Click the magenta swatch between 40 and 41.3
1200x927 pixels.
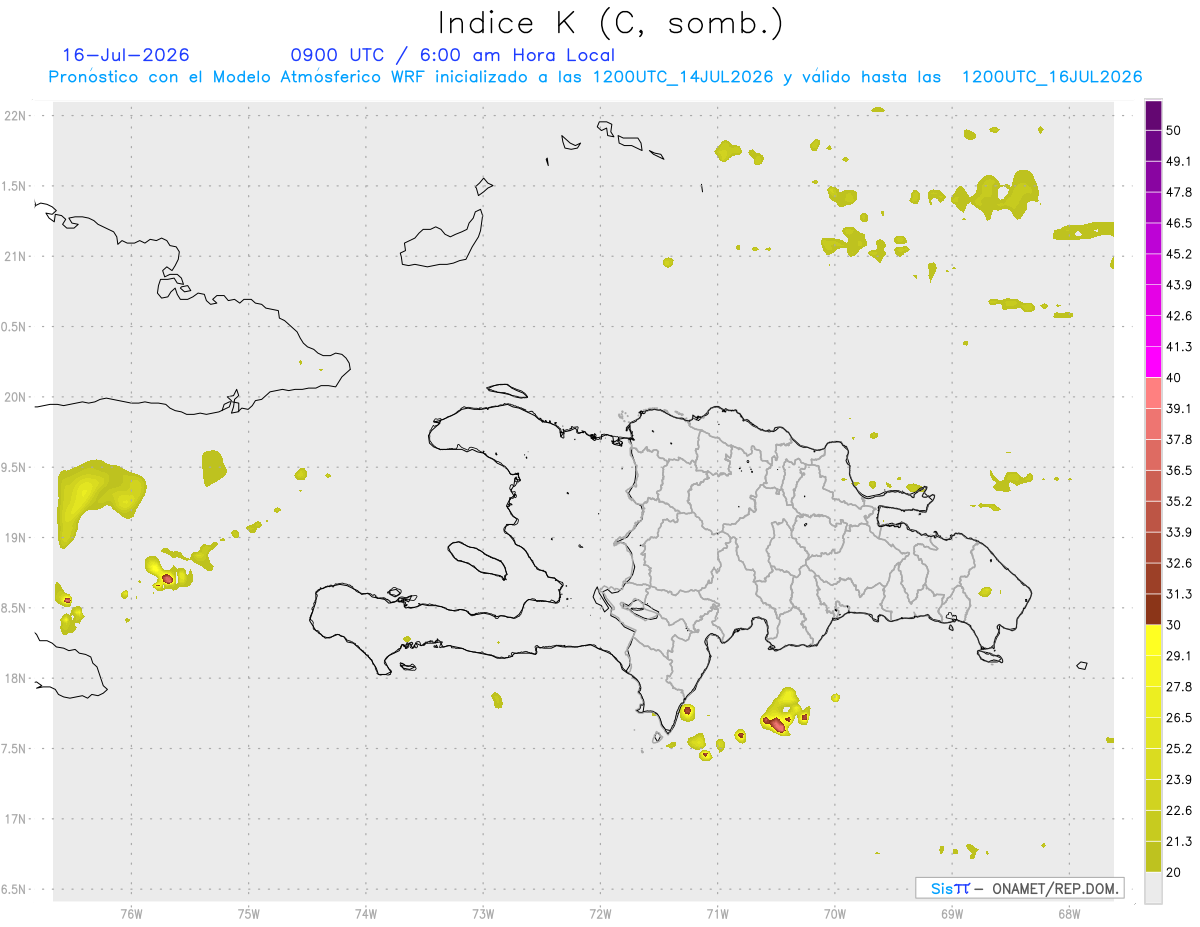coord(1153,362)
